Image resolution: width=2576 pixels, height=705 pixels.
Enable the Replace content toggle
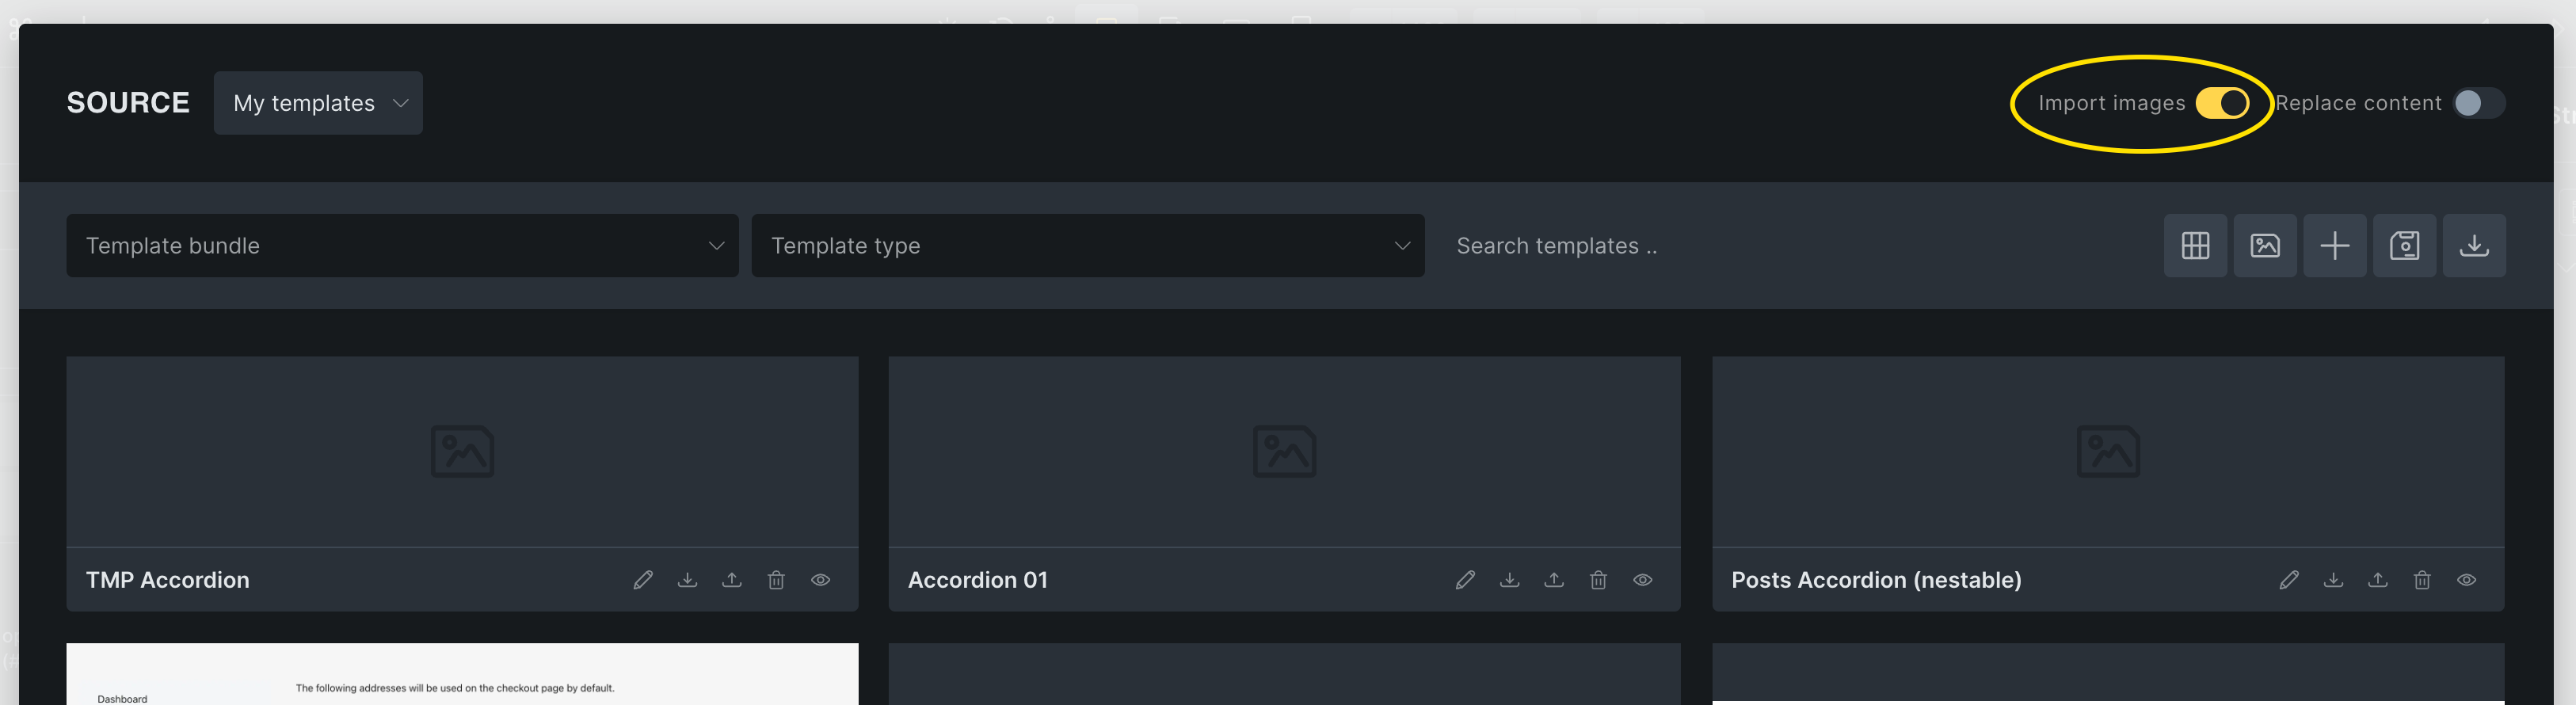2478,103
